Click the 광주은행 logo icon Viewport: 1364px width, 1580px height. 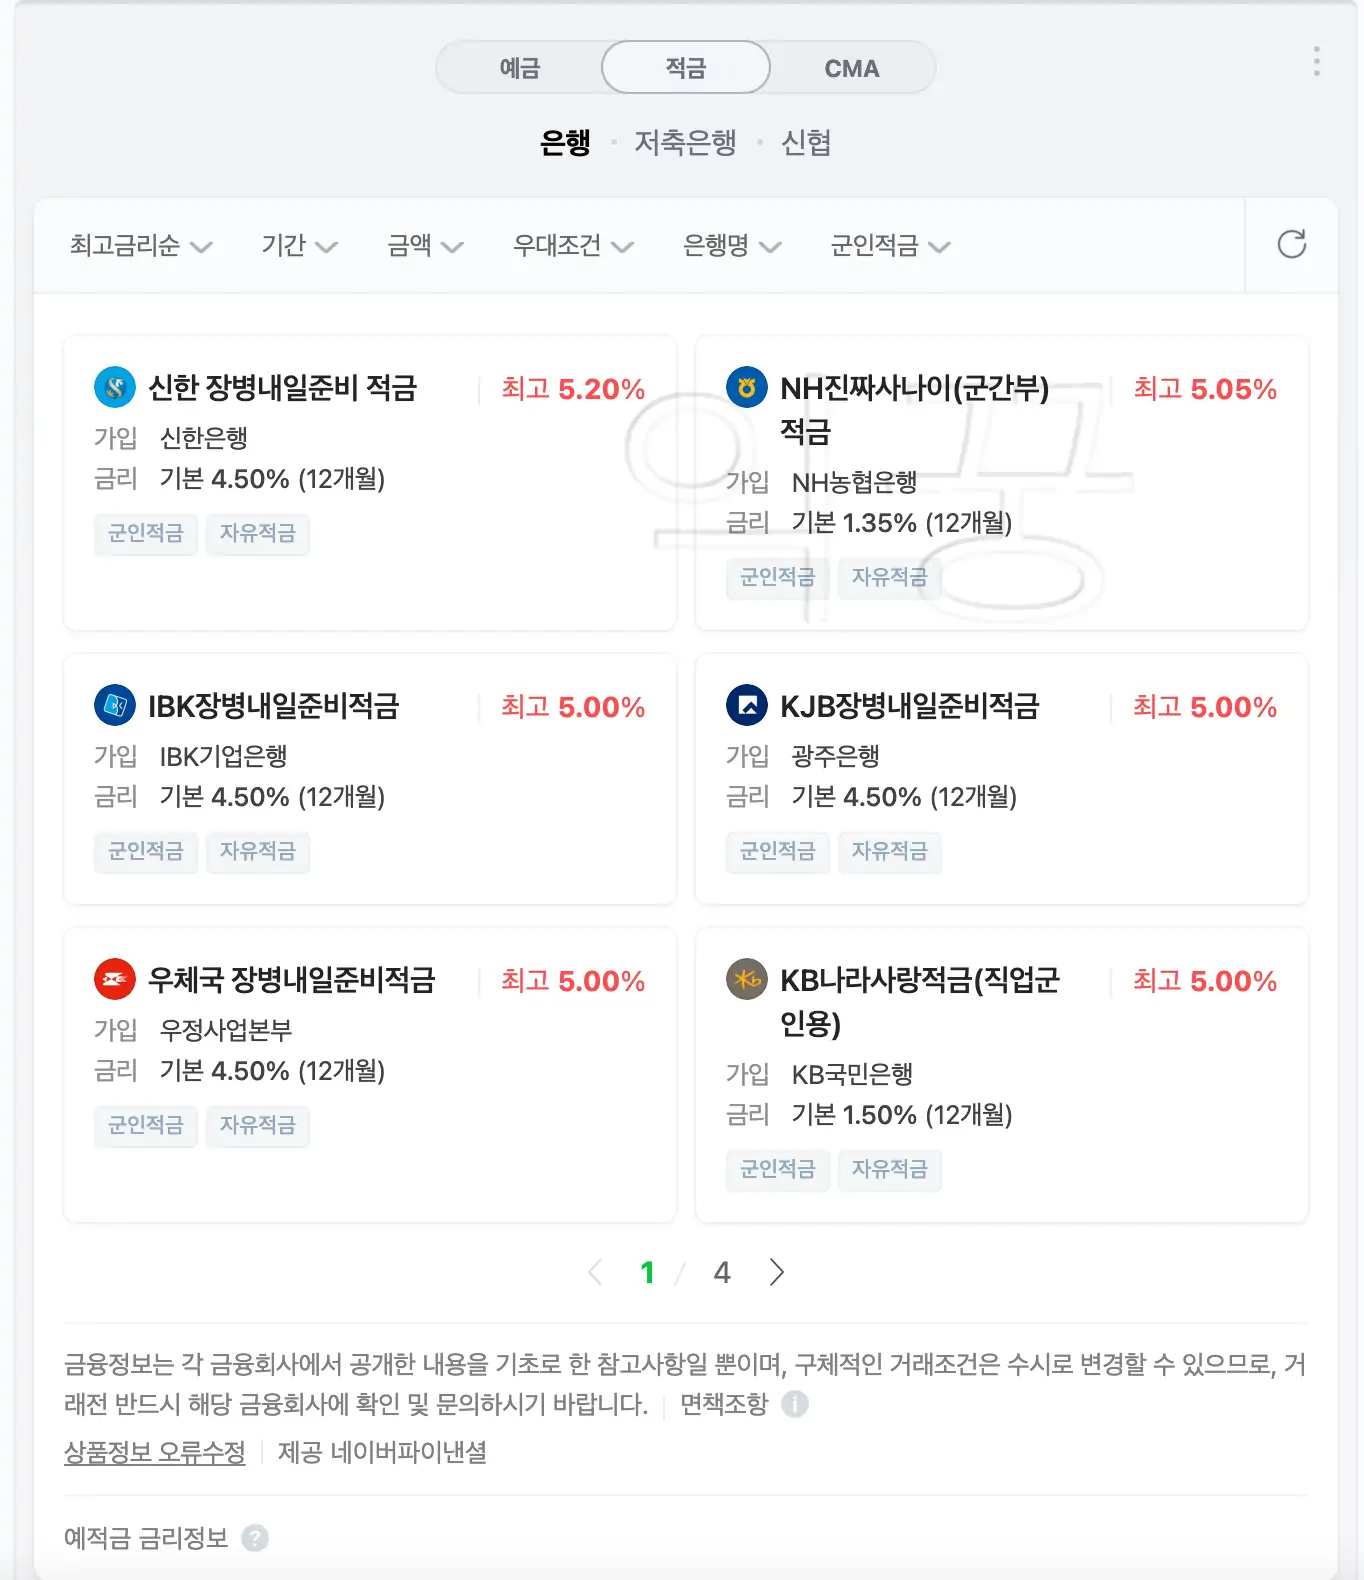[x=745, y=705]
